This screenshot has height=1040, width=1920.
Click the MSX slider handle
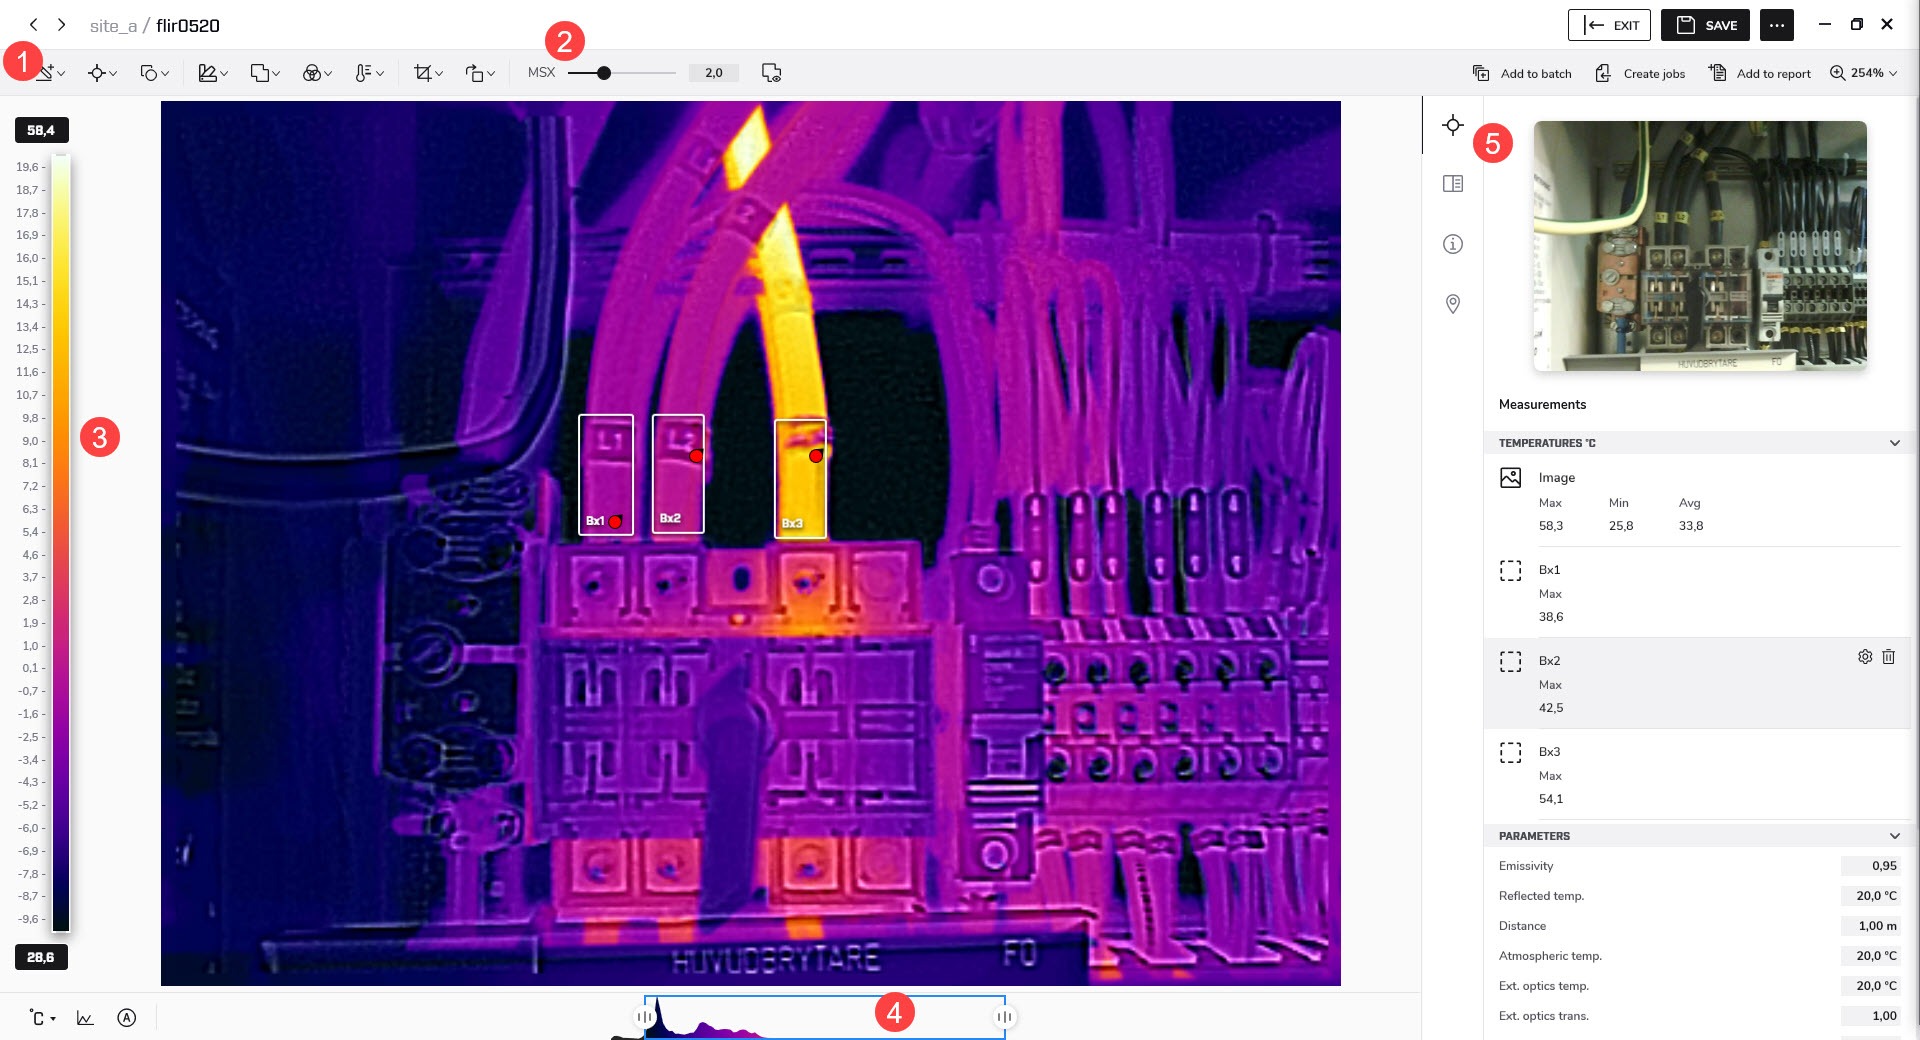604,73
